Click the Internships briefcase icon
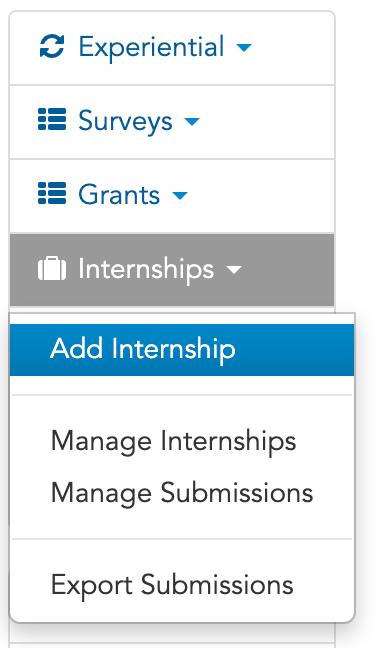This screenshot has width=376, height=648. coord(52,269)
